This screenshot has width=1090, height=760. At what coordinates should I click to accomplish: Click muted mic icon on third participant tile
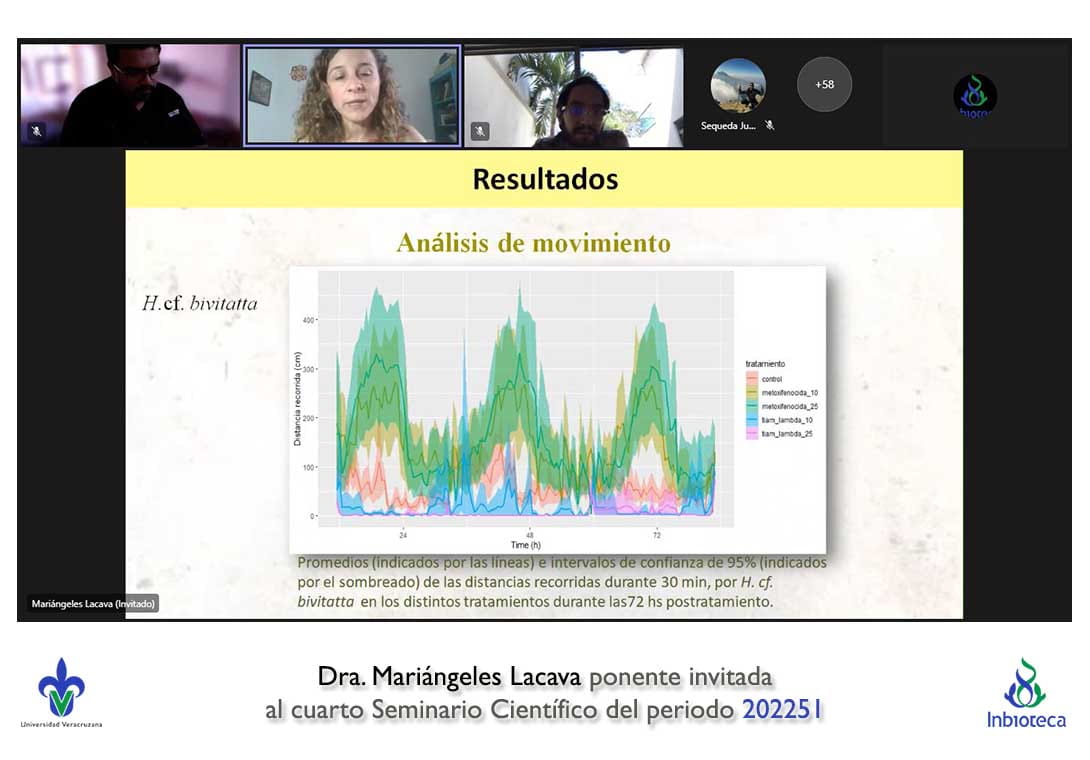(x=480, y=130)
